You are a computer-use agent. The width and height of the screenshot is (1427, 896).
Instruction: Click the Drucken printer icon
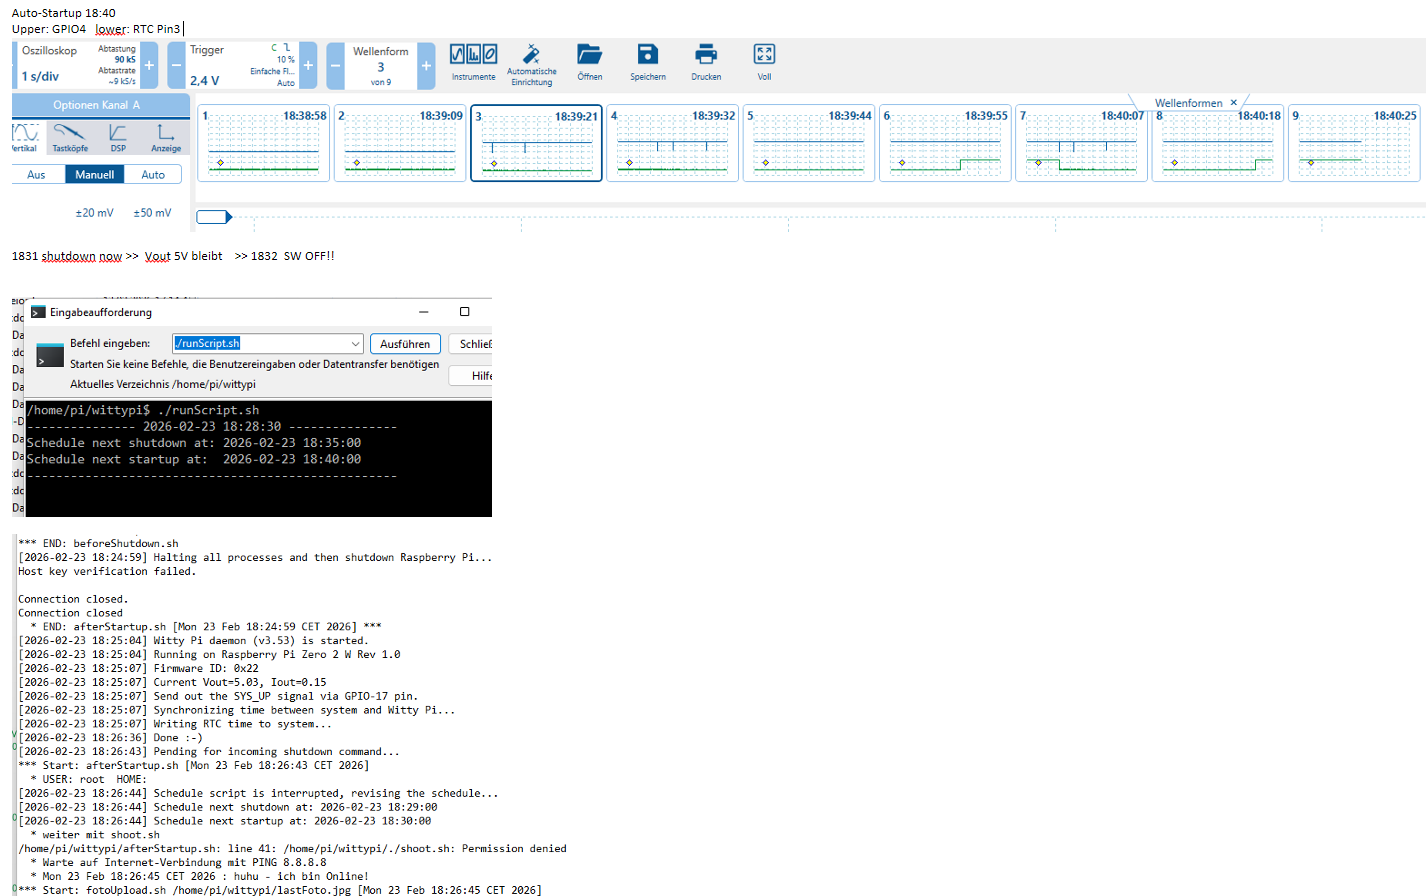tap(706, 55)
